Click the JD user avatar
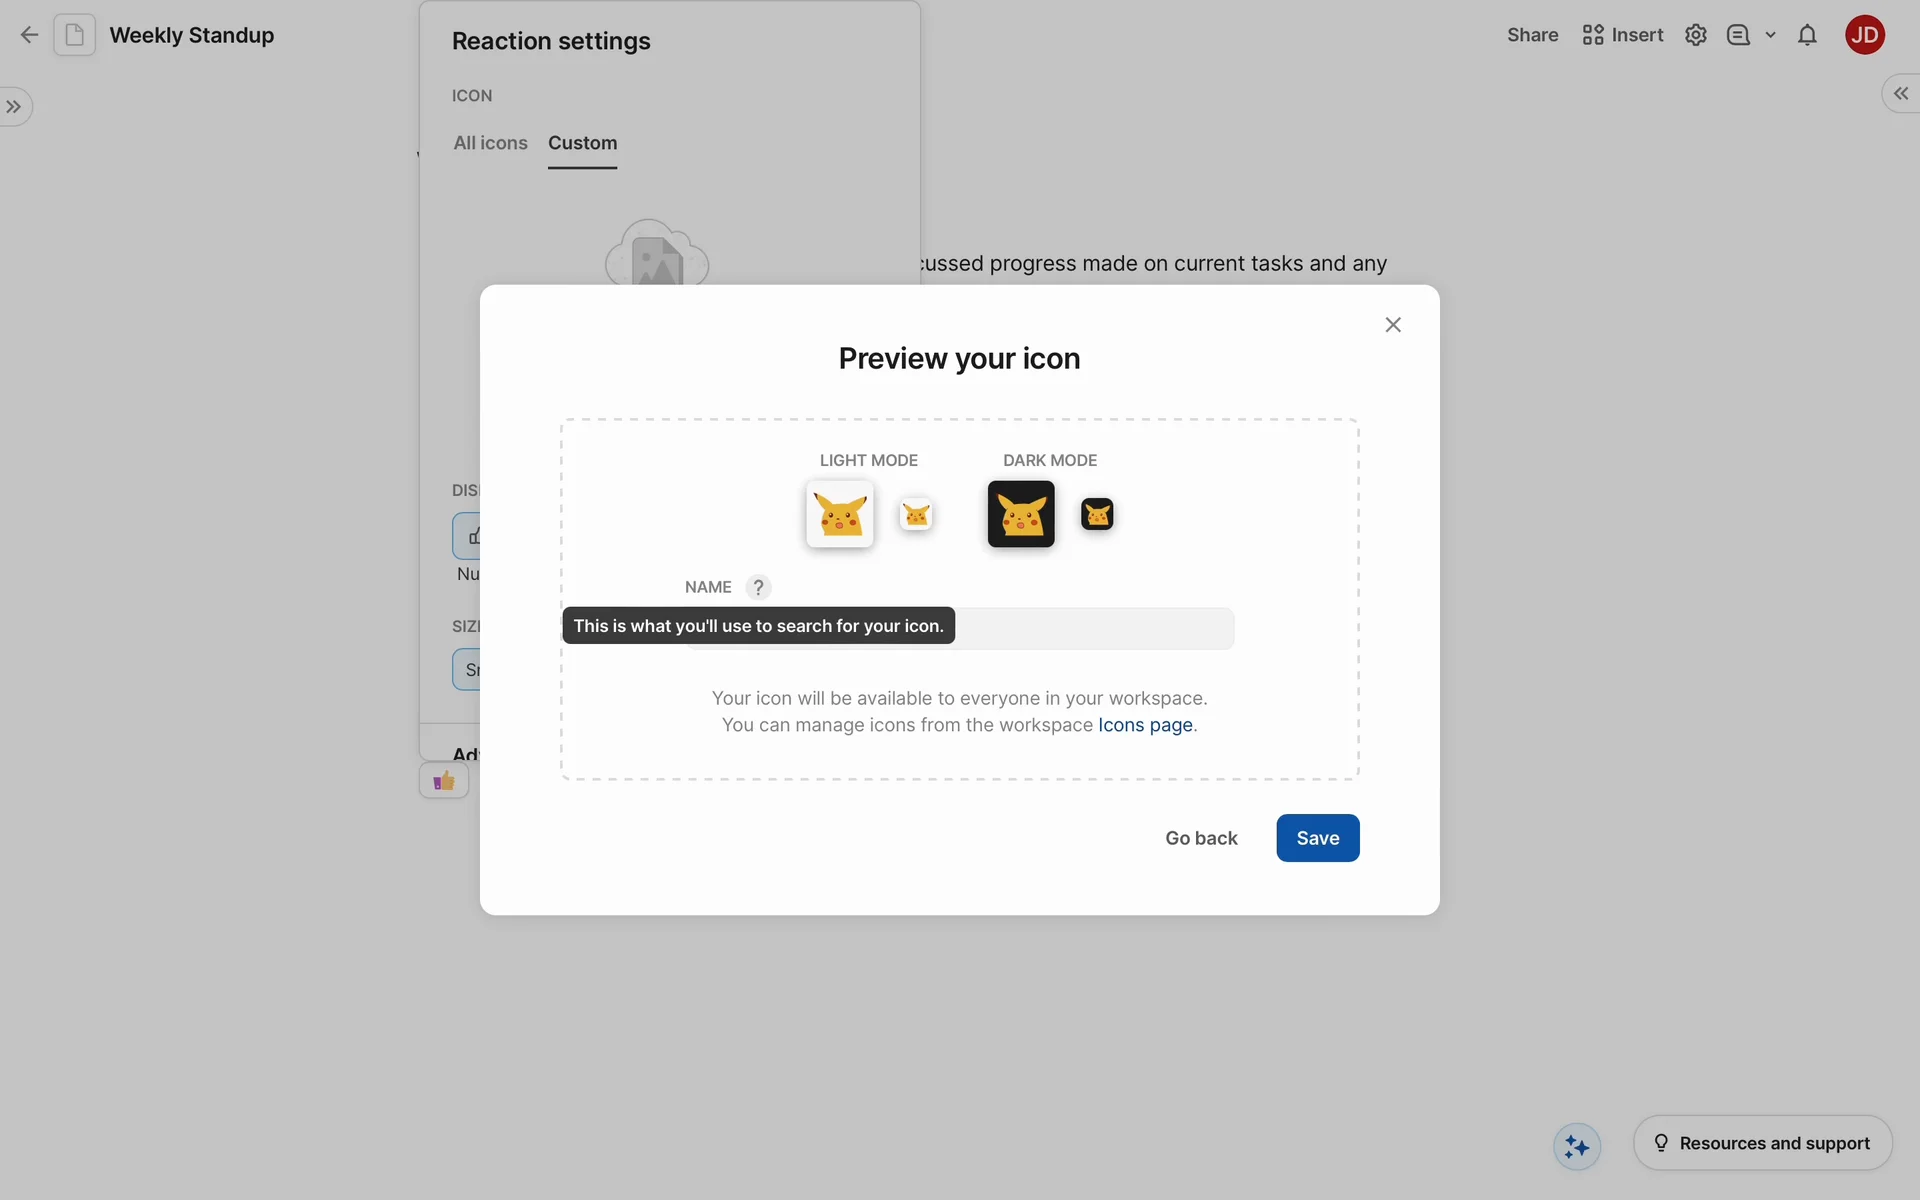Image resolution: width=1920 pixels, height=1200 pixels. (x=1864, y=35)
